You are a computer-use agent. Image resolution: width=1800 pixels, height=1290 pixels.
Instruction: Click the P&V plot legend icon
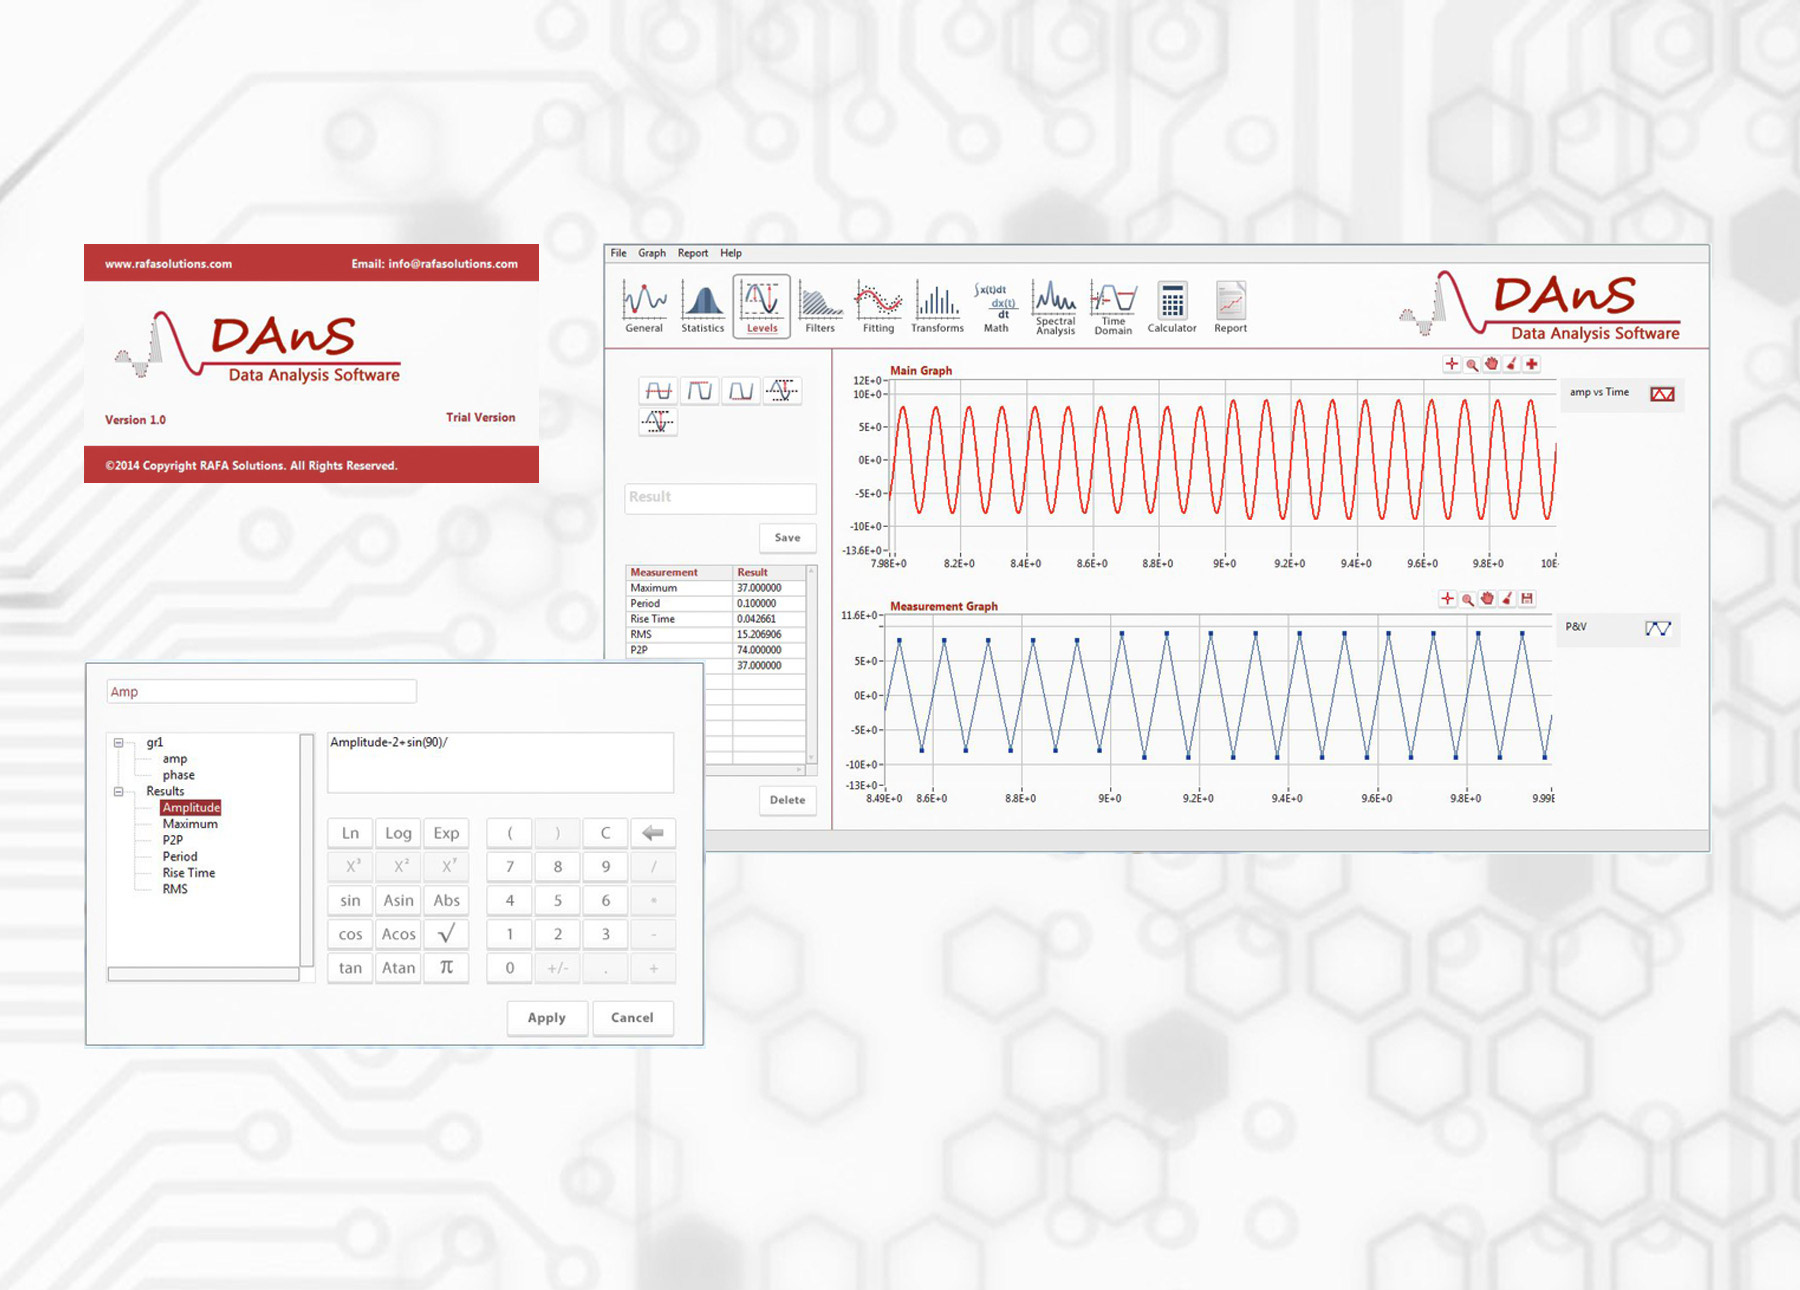[1657, 628]
